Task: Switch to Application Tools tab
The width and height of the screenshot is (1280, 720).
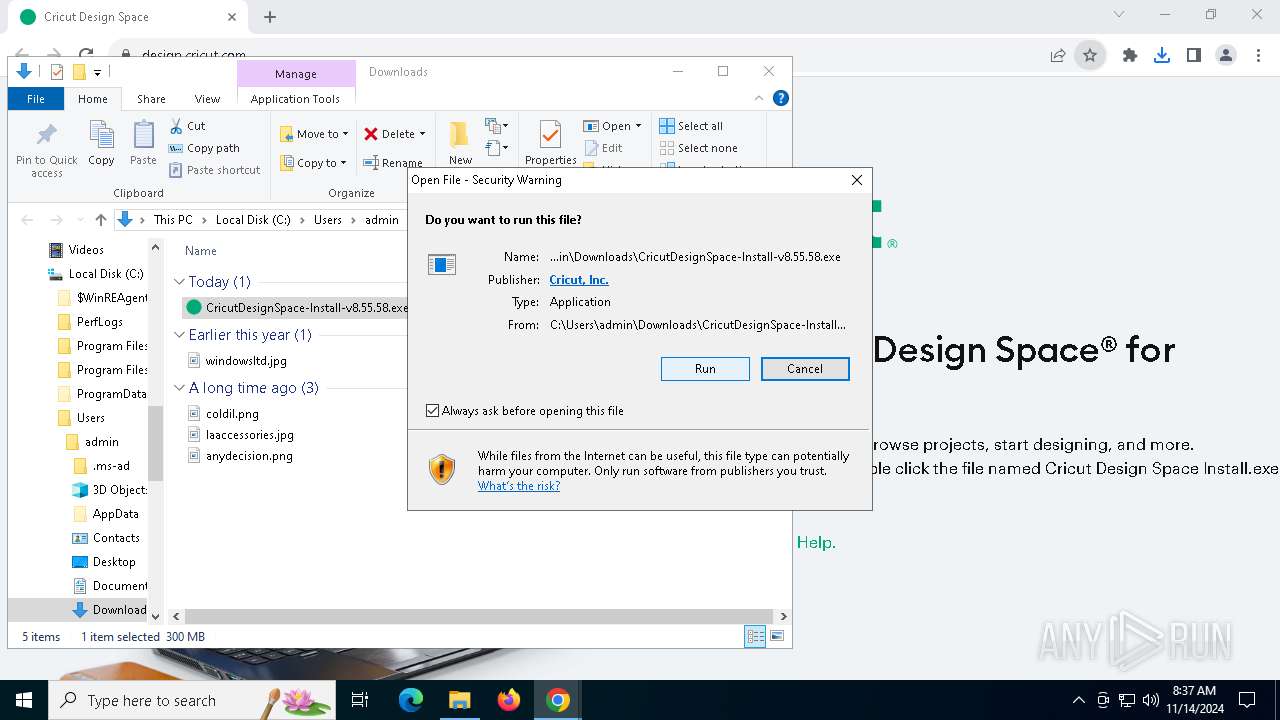Action: pyautogui.click(x=295, y=99)
